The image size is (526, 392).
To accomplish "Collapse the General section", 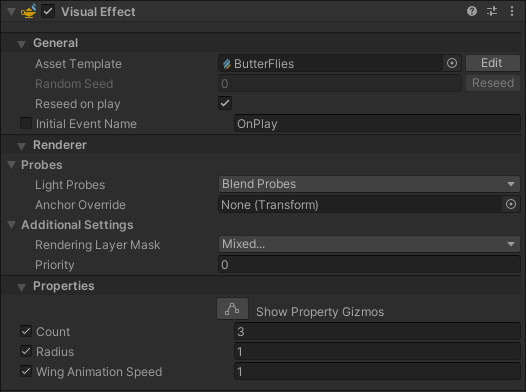I will (21, 44).
